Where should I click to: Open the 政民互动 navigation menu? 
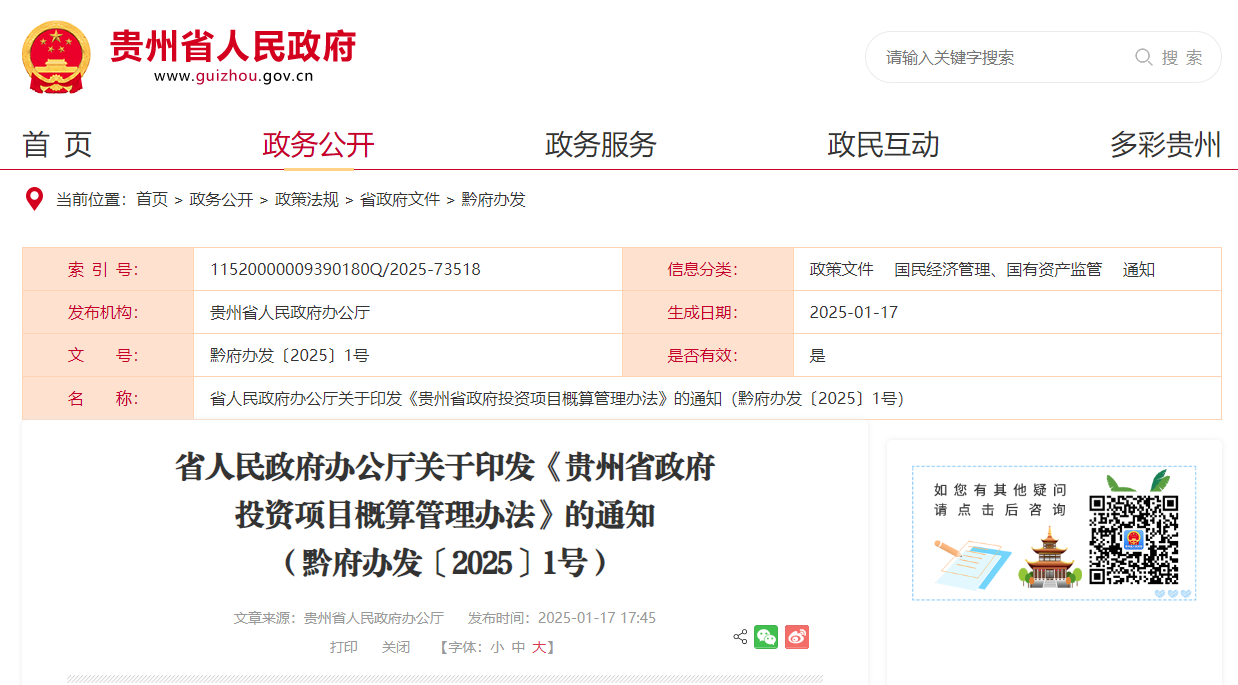pyautogui.click(x=884, y=144)
